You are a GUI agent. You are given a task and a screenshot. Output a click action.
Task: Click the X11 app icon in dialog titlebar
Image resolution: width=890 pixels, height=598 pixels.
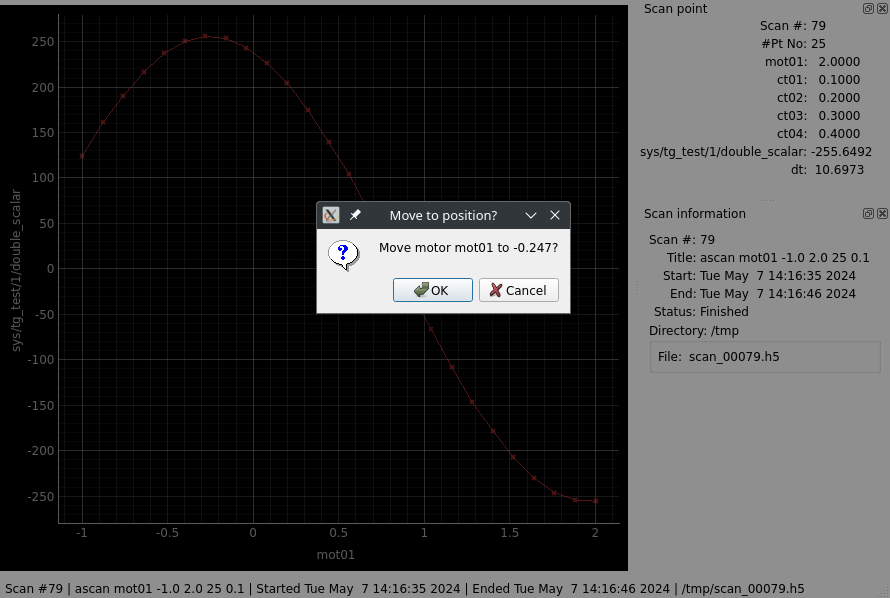point(331,215)
